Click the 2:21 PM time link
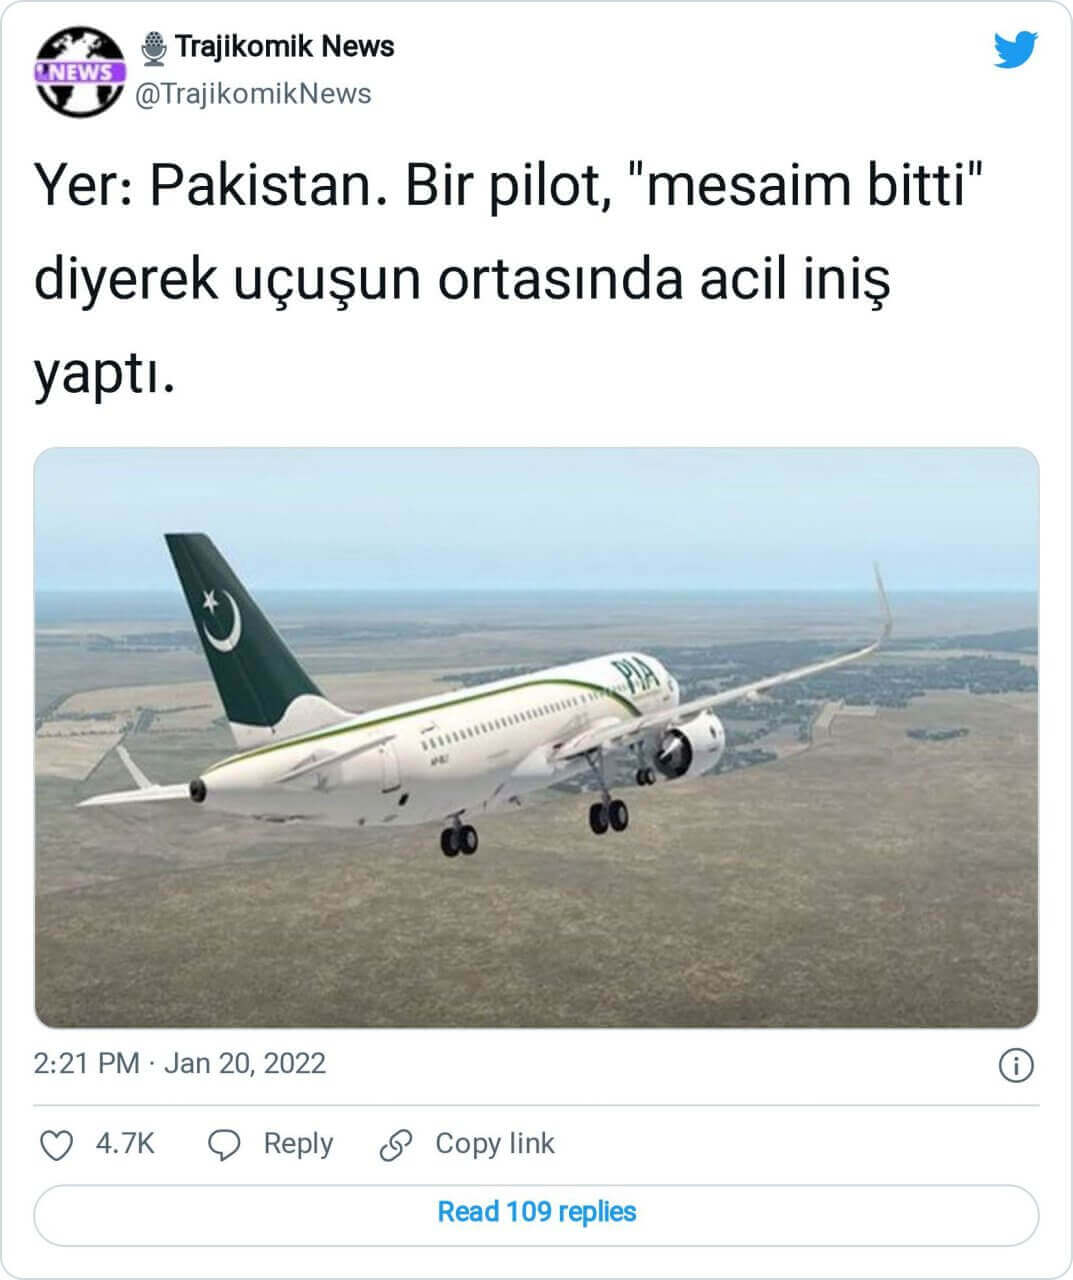Viewport: 1073px width, 1280px height. pos(86,1063)
